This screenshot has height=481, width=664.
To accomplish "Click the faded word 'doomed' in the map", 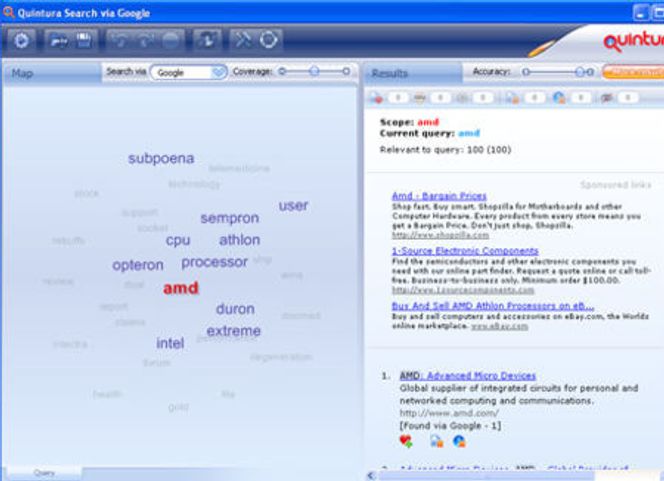I will [x=301, y=316].
